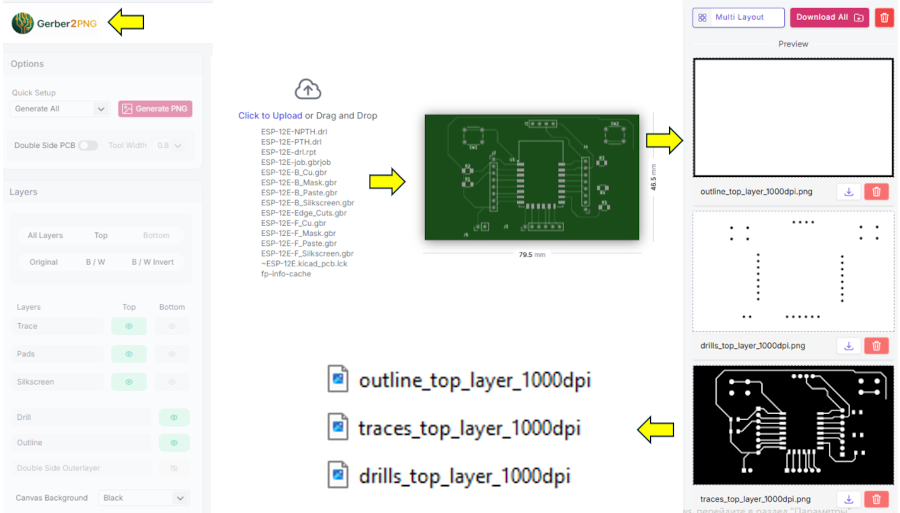This screenshot has width=900, height=513.
Task: Click file ESP-12E-B_Paste.gbr in the list
Action: coord(299,193)
